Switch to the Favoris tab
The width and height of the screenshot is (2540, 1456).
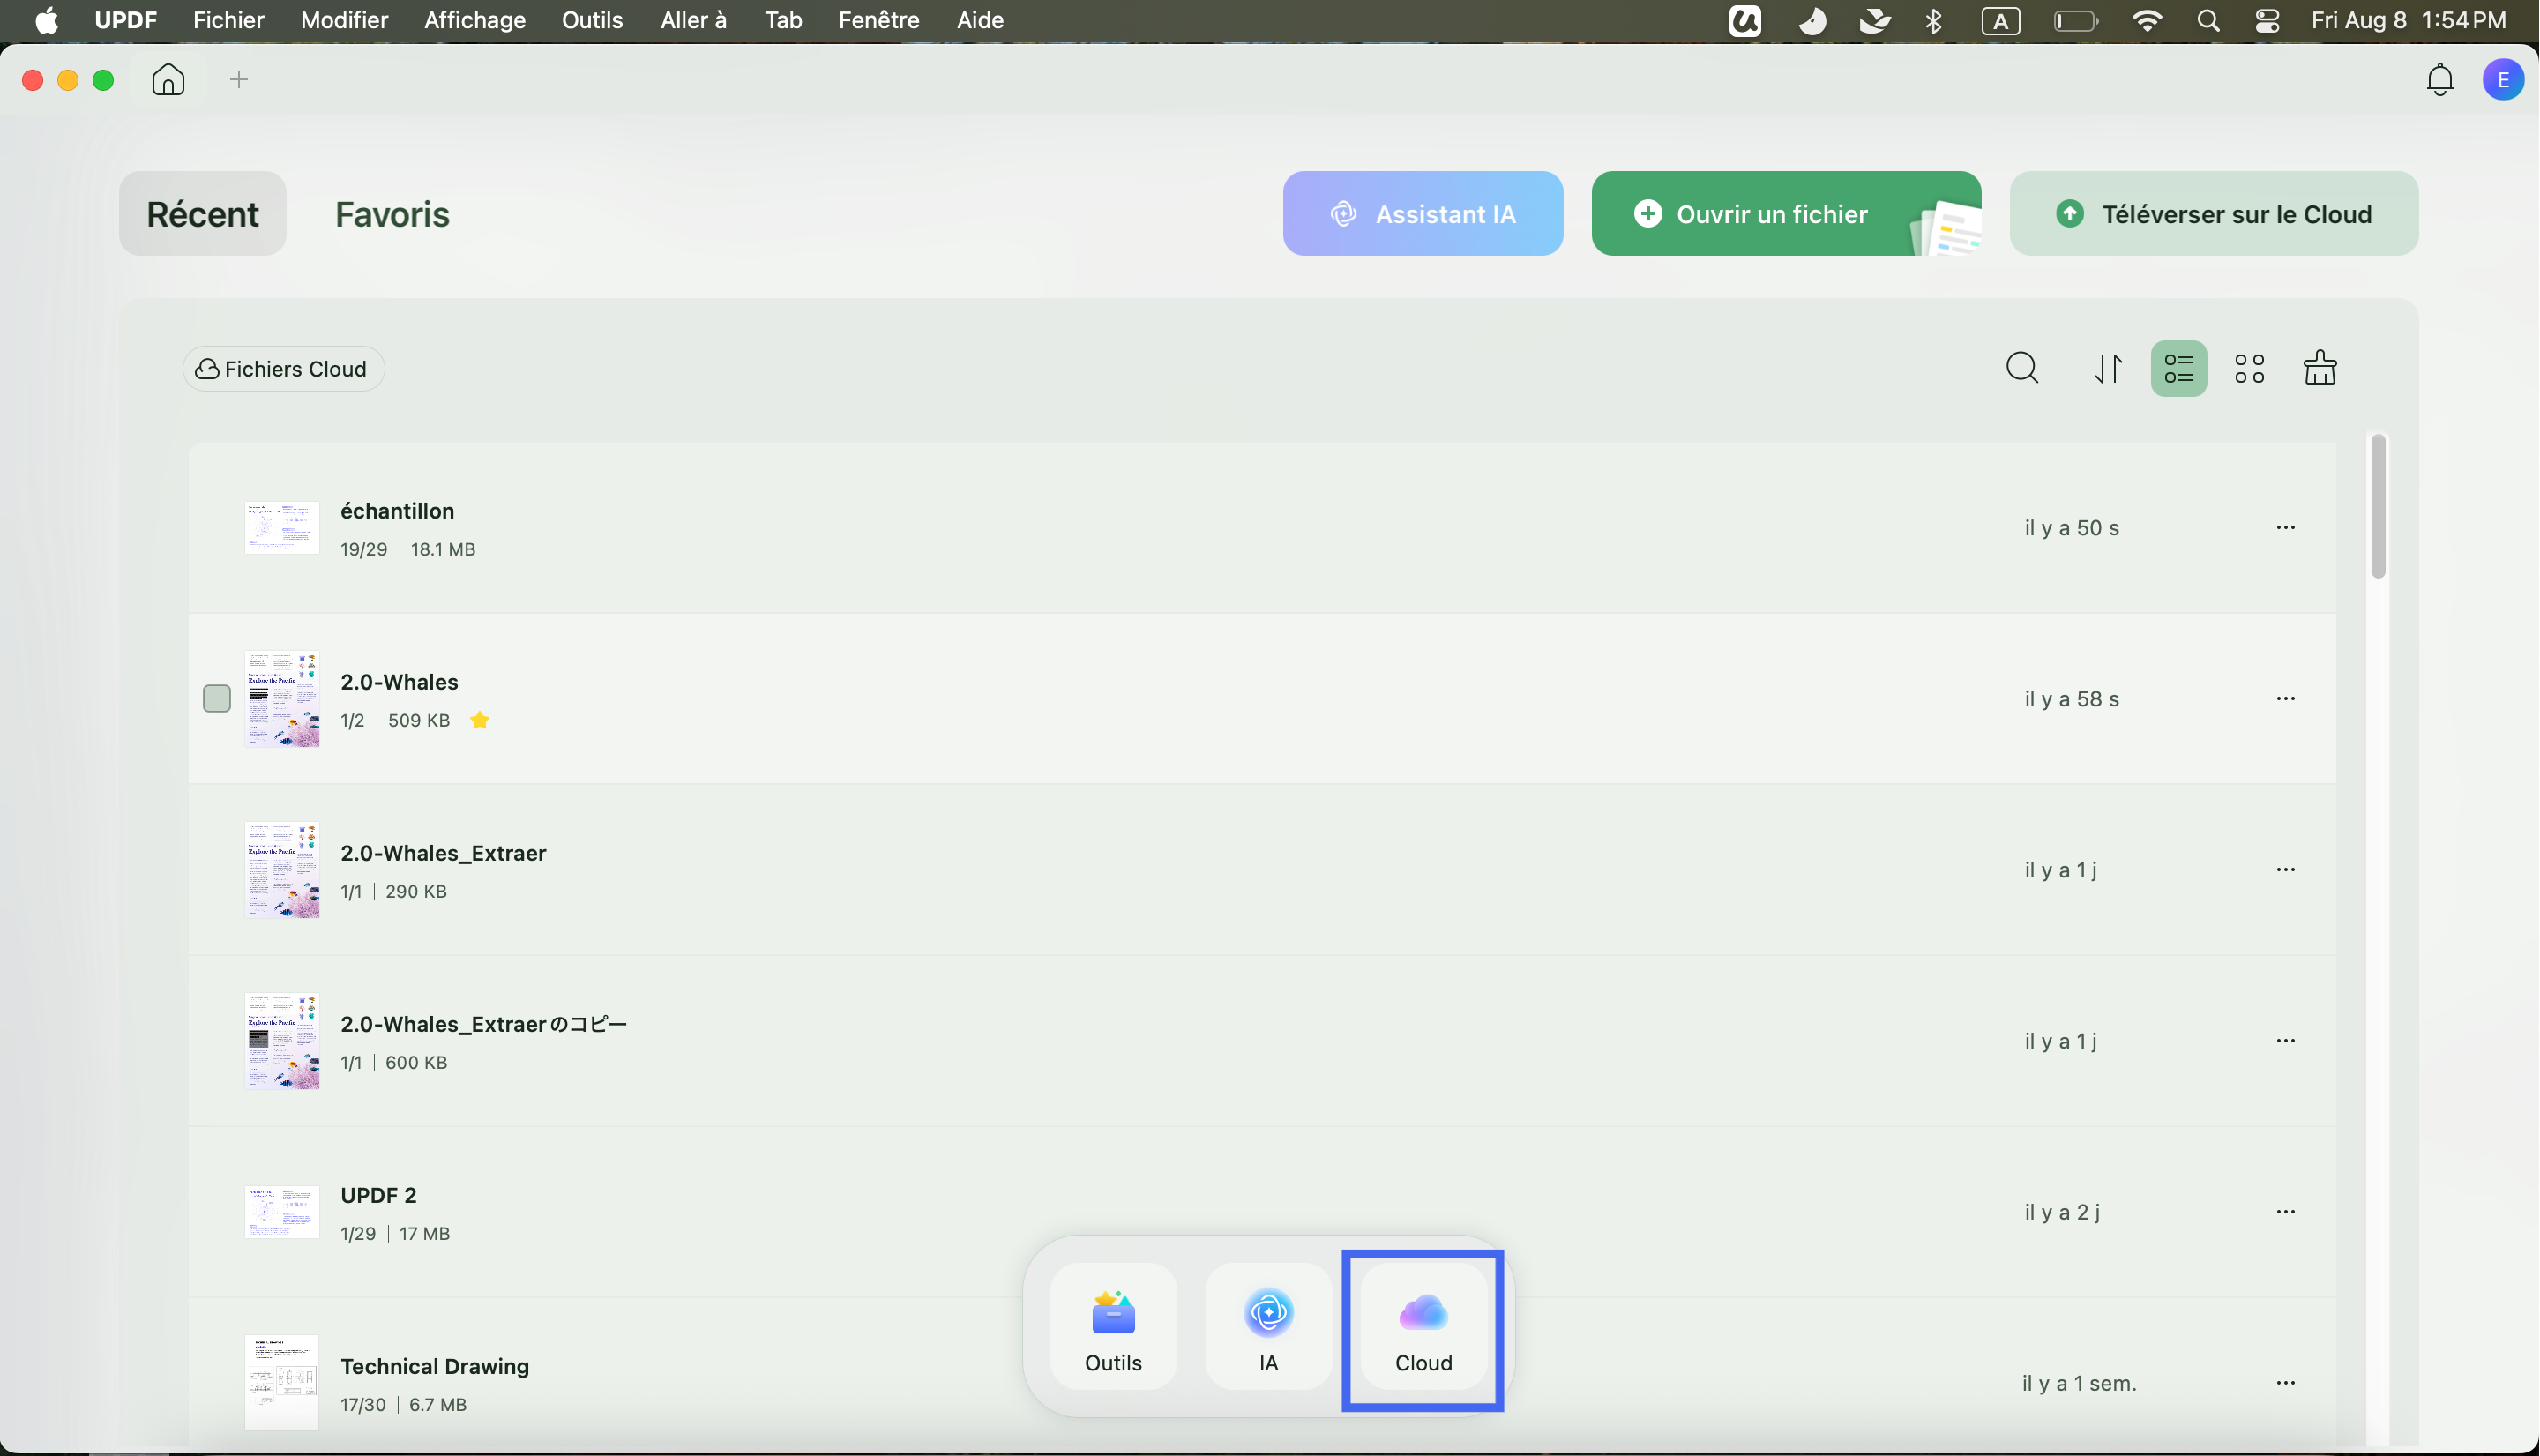pyautogui.click(x=392, y=213)
